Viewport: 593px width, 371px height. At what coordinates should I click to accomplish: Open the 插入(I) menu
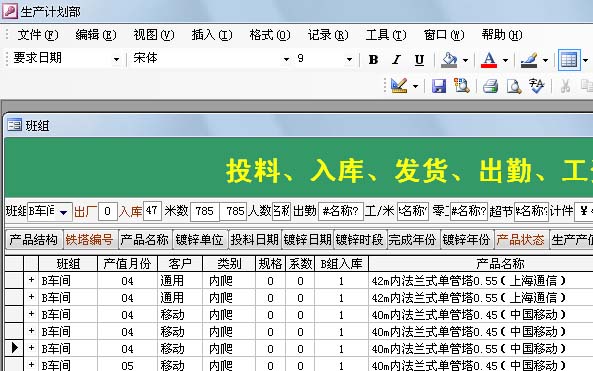pos(211,35)
